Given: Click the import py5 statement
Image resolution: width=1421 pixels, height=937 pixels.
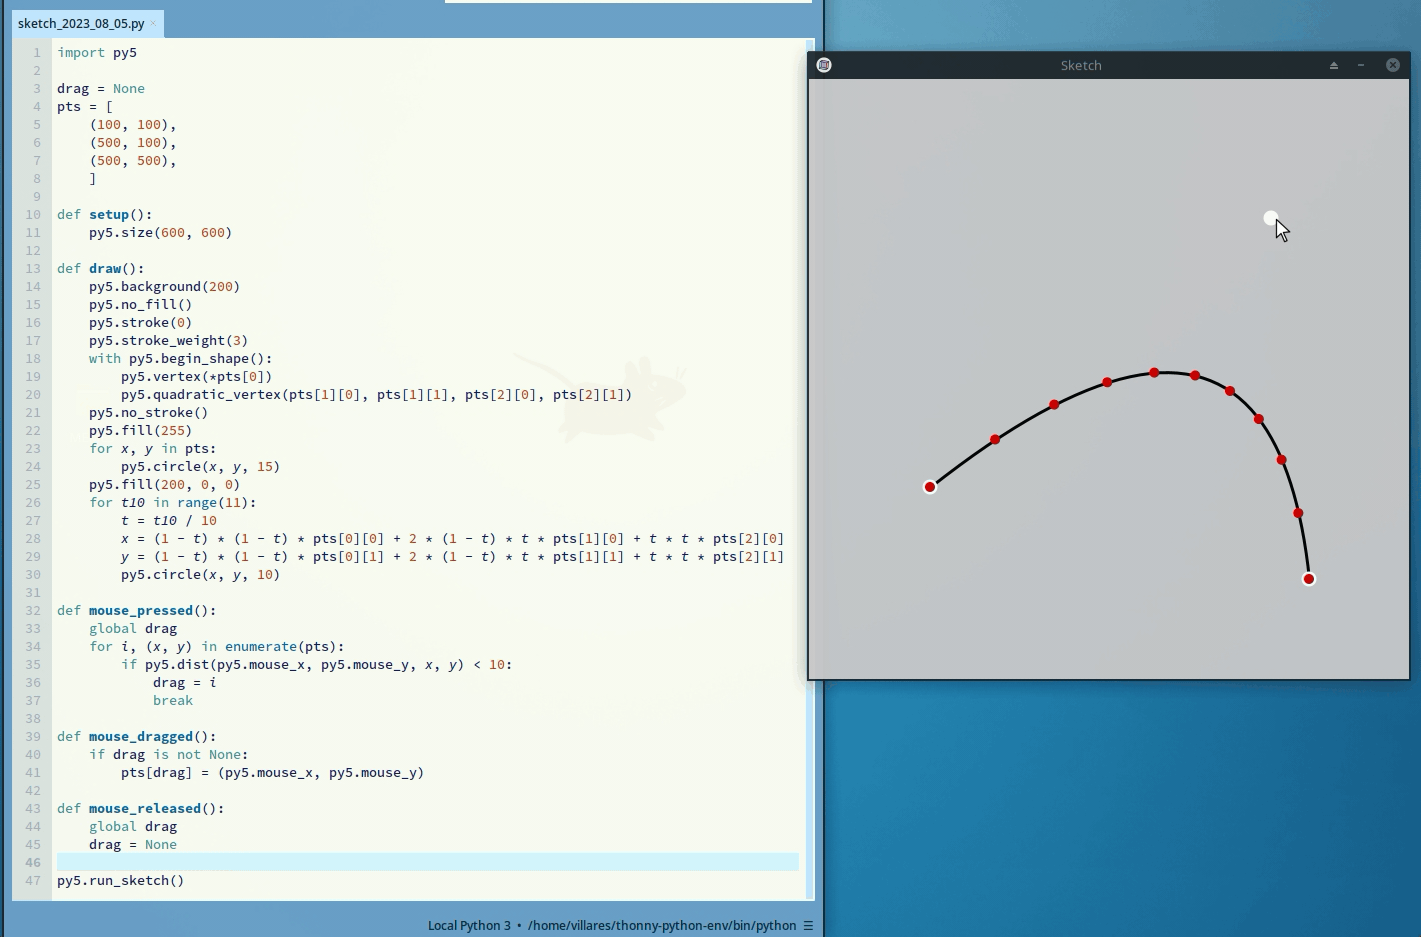Looking at the screenshot, I should (97, 52).
